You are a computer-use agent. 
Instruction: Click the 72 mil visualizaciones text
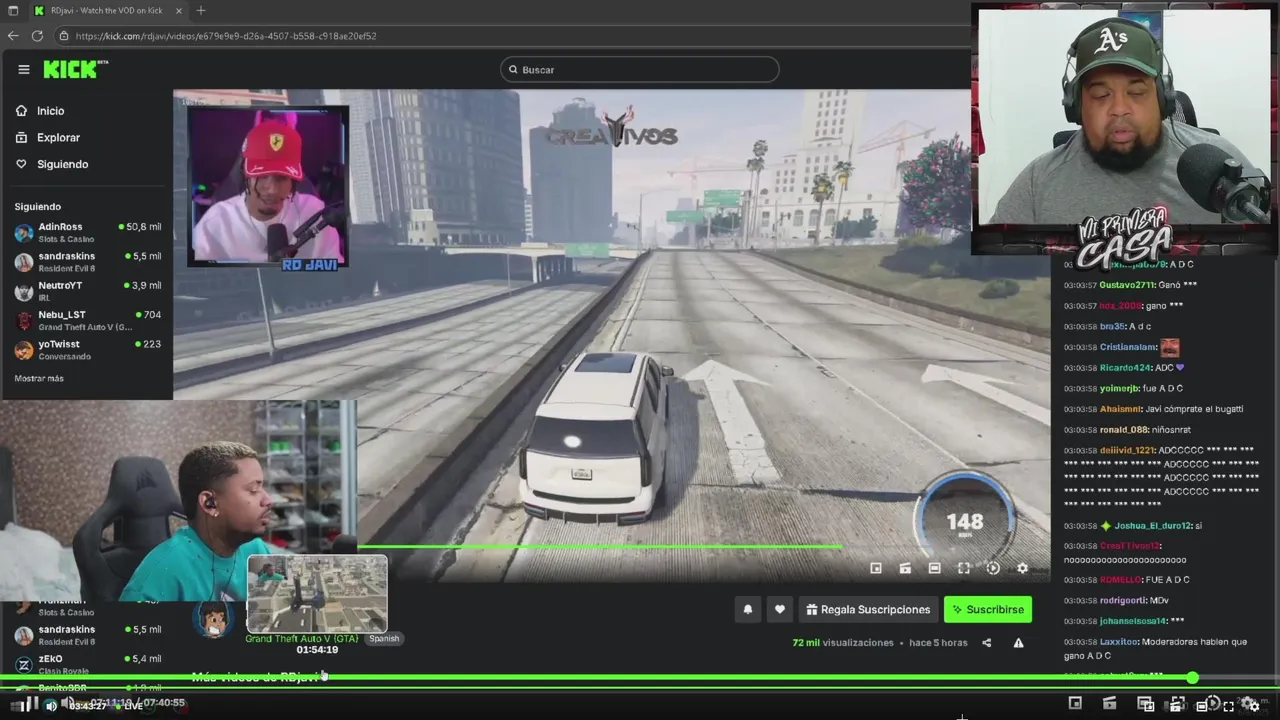point(843,643)
